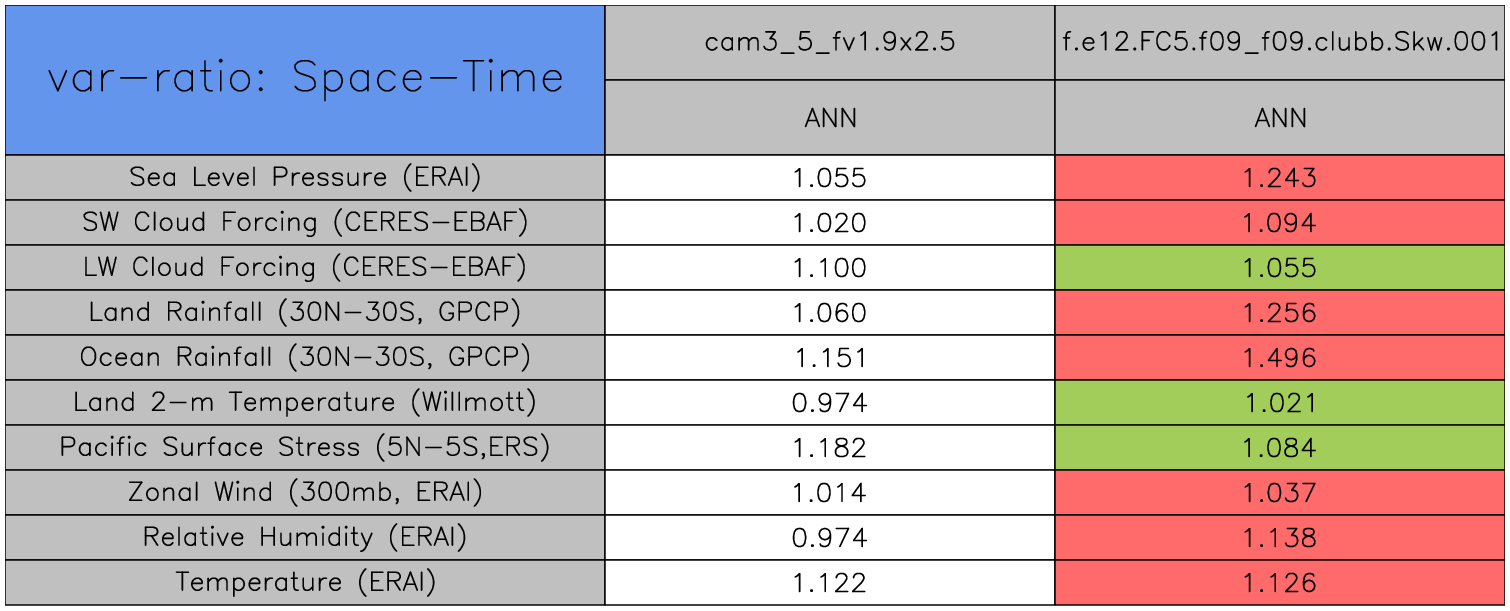Click the Zonal Wind (300mb, ERAI) label
1510x611 pixels.
click(x=305, y=492)
